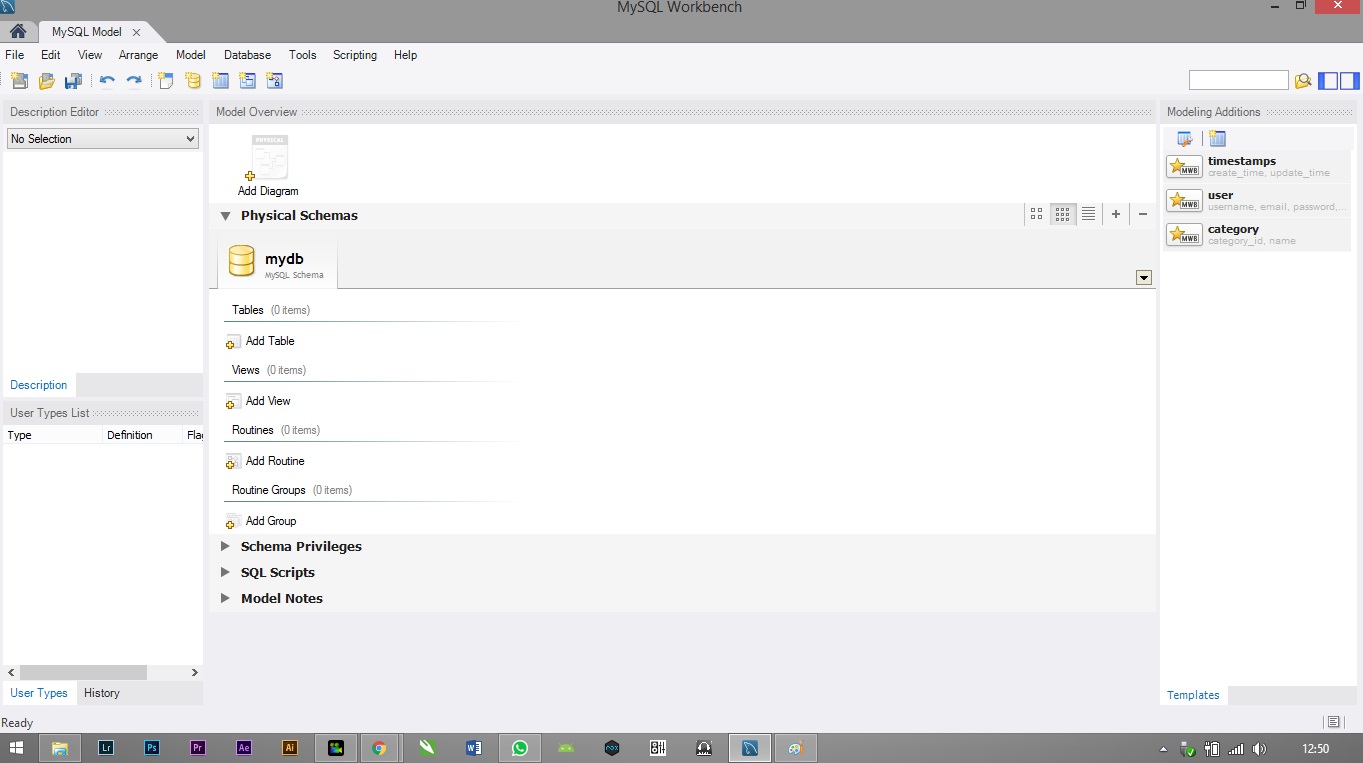The width and height of the screenshot is (1363, 763).
Task: Open the View menu
Action: 90,55
